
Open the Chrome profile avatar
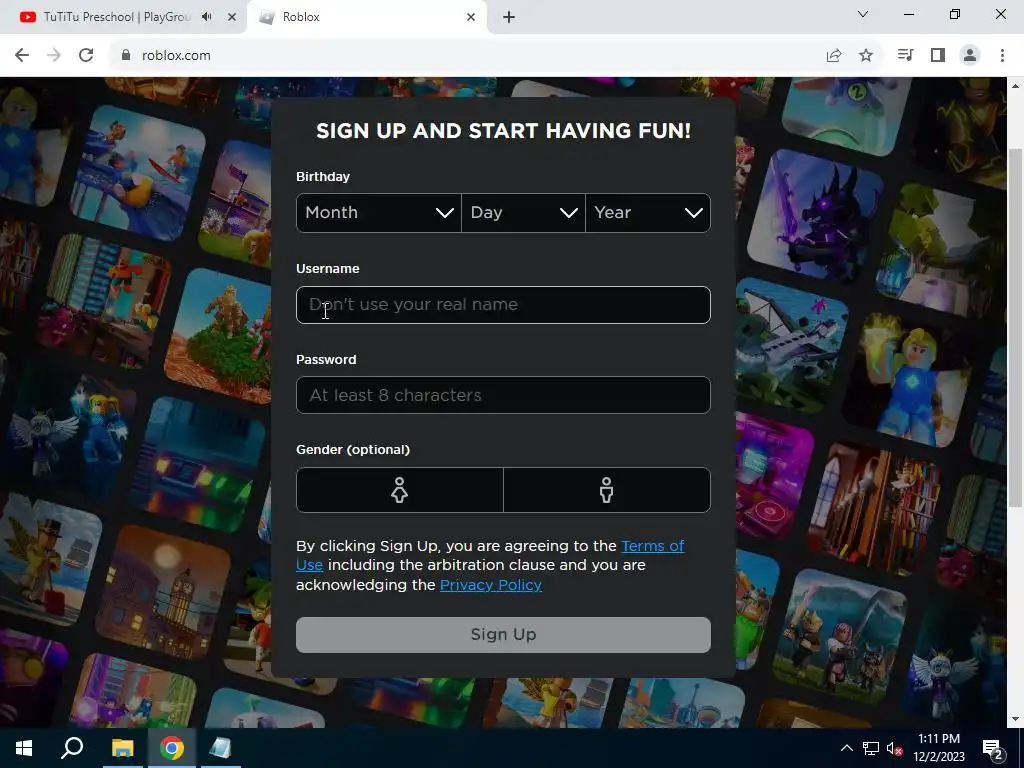click(970, 56)
